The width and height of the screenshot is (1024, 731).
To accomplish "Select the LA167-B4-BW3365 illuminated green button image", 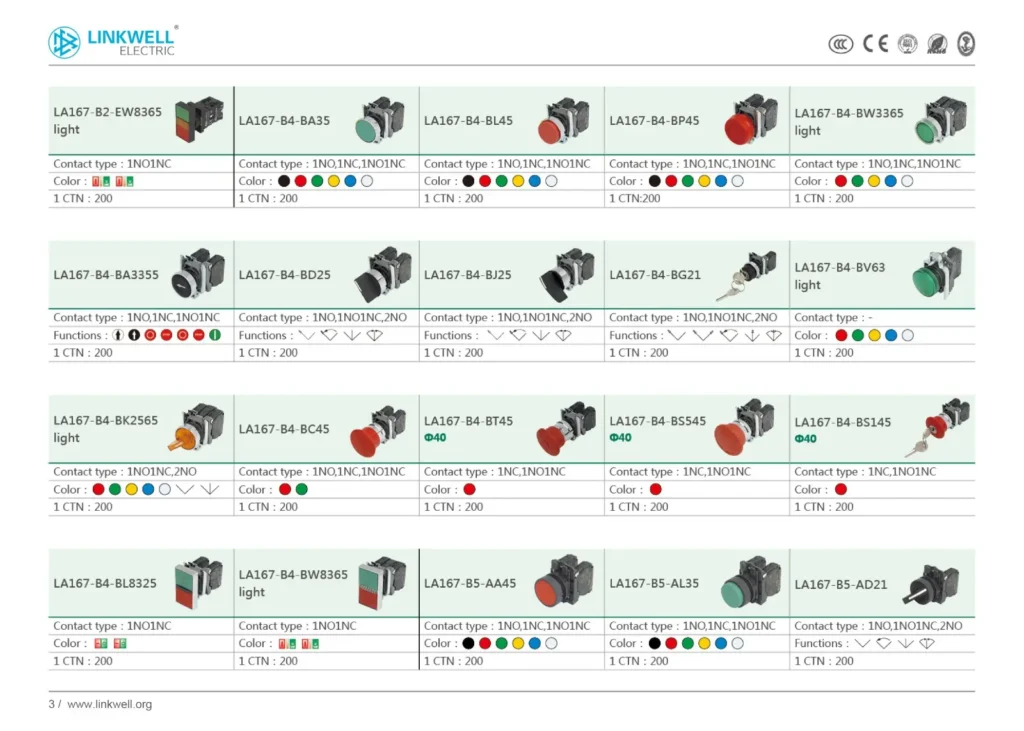I will (x=940, y=120).
